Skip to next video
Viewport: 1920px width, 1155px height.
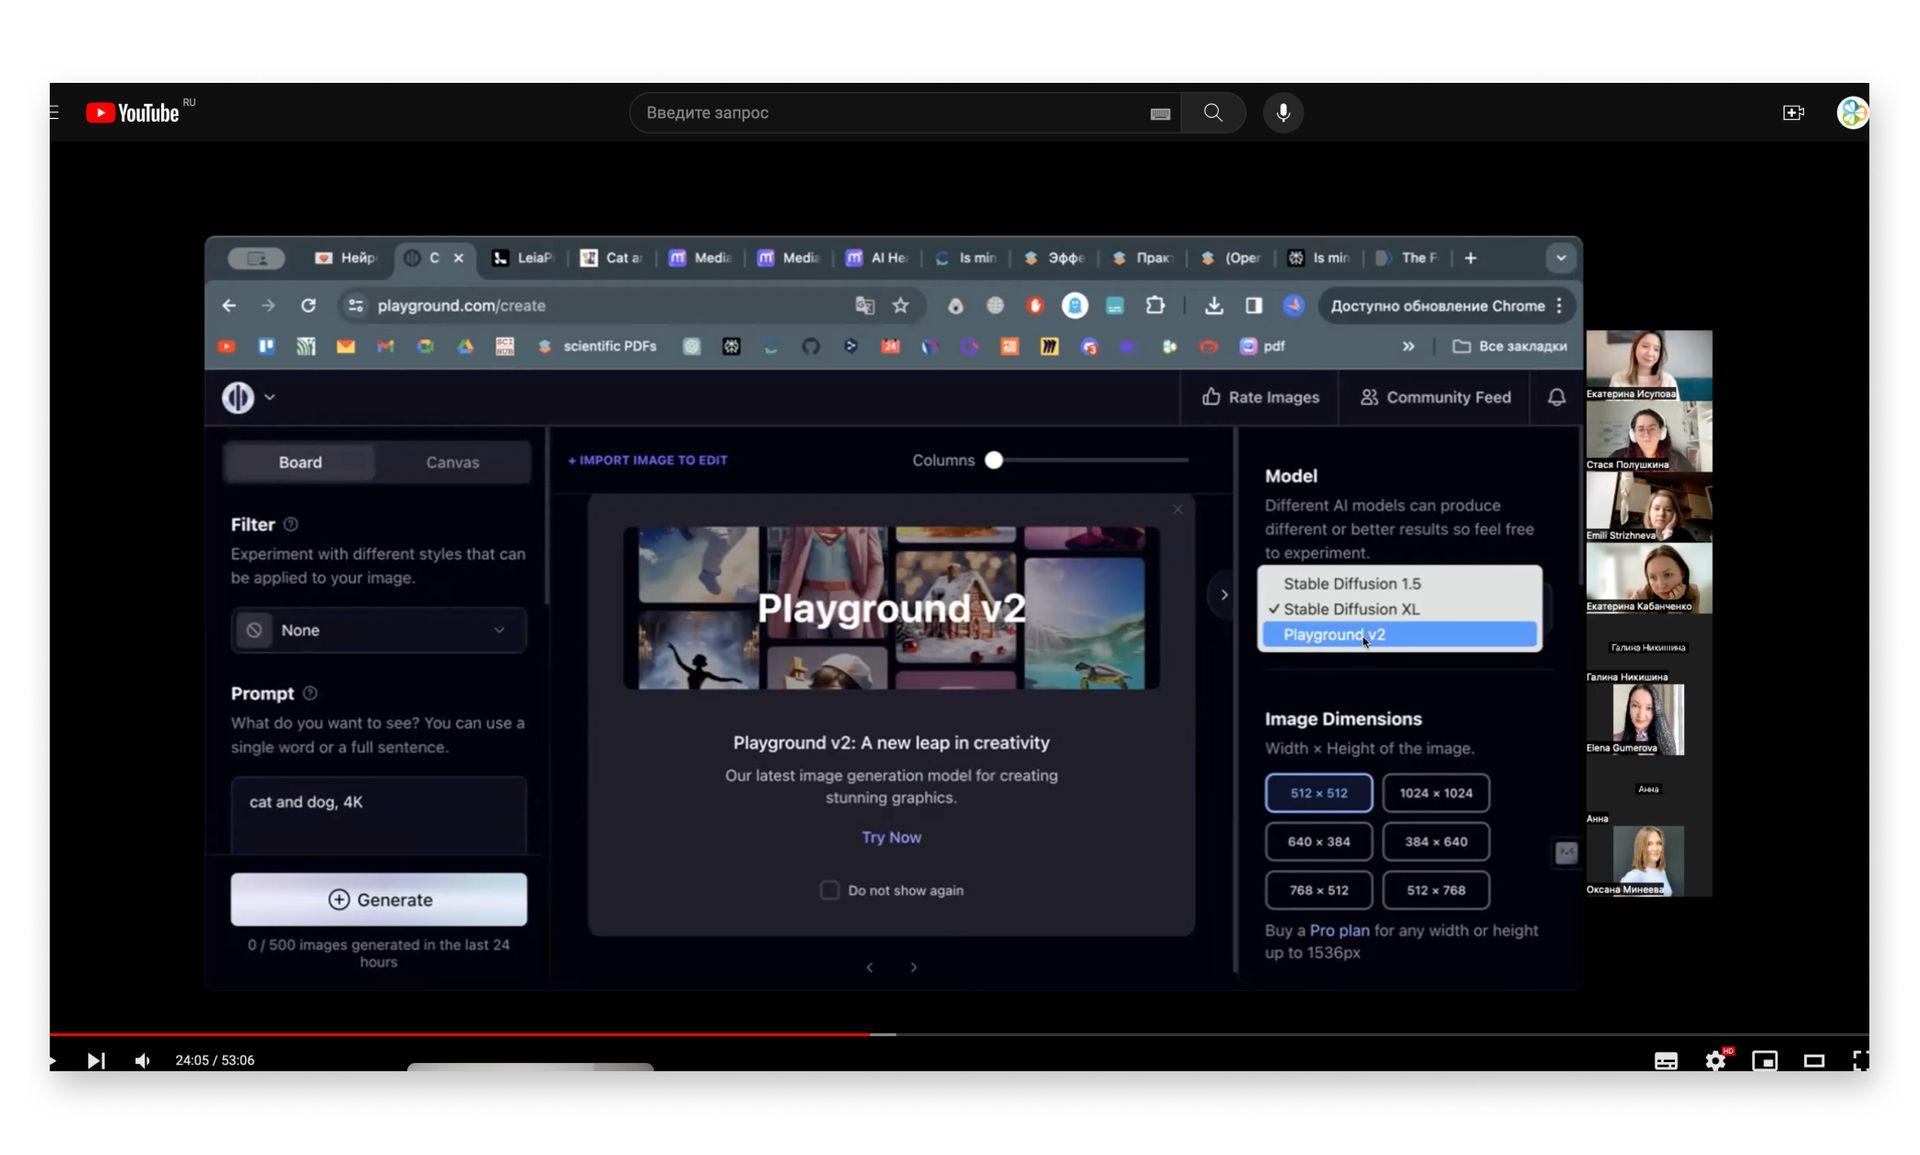coord(96,1060)
